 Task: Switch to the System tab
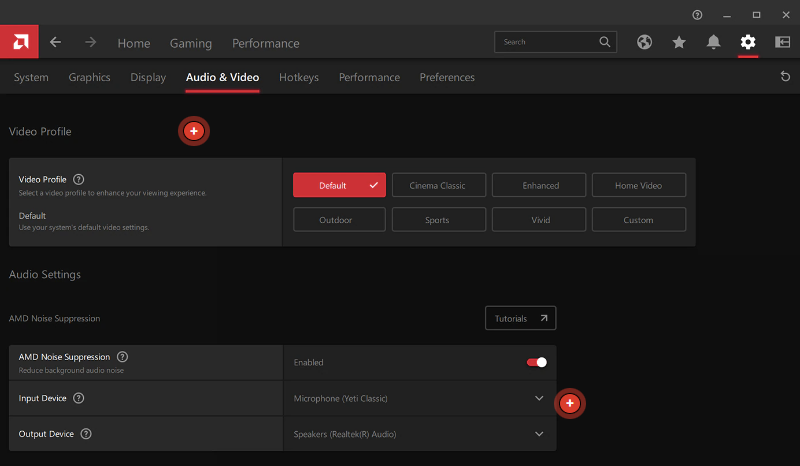tap(31, 77)
